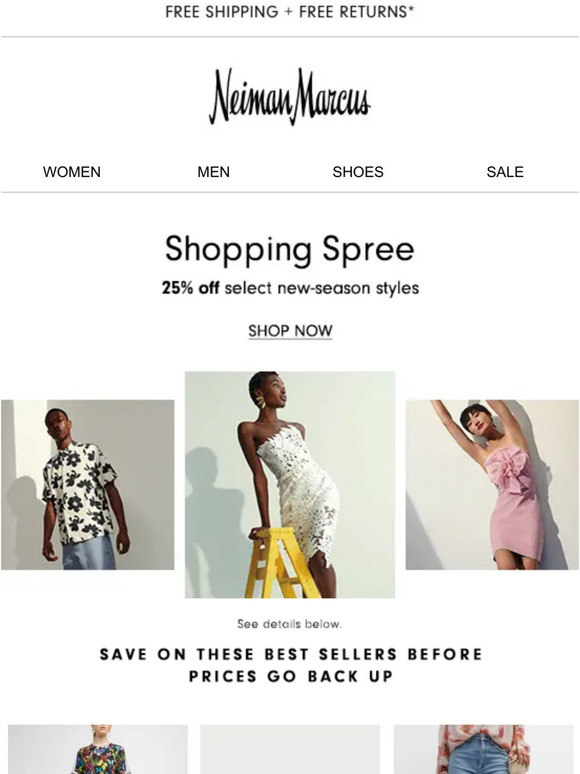Image resolution: width=580 pixels, height=774 pixels.
Task: Open the SALE section
Action: tap(505, 172)
